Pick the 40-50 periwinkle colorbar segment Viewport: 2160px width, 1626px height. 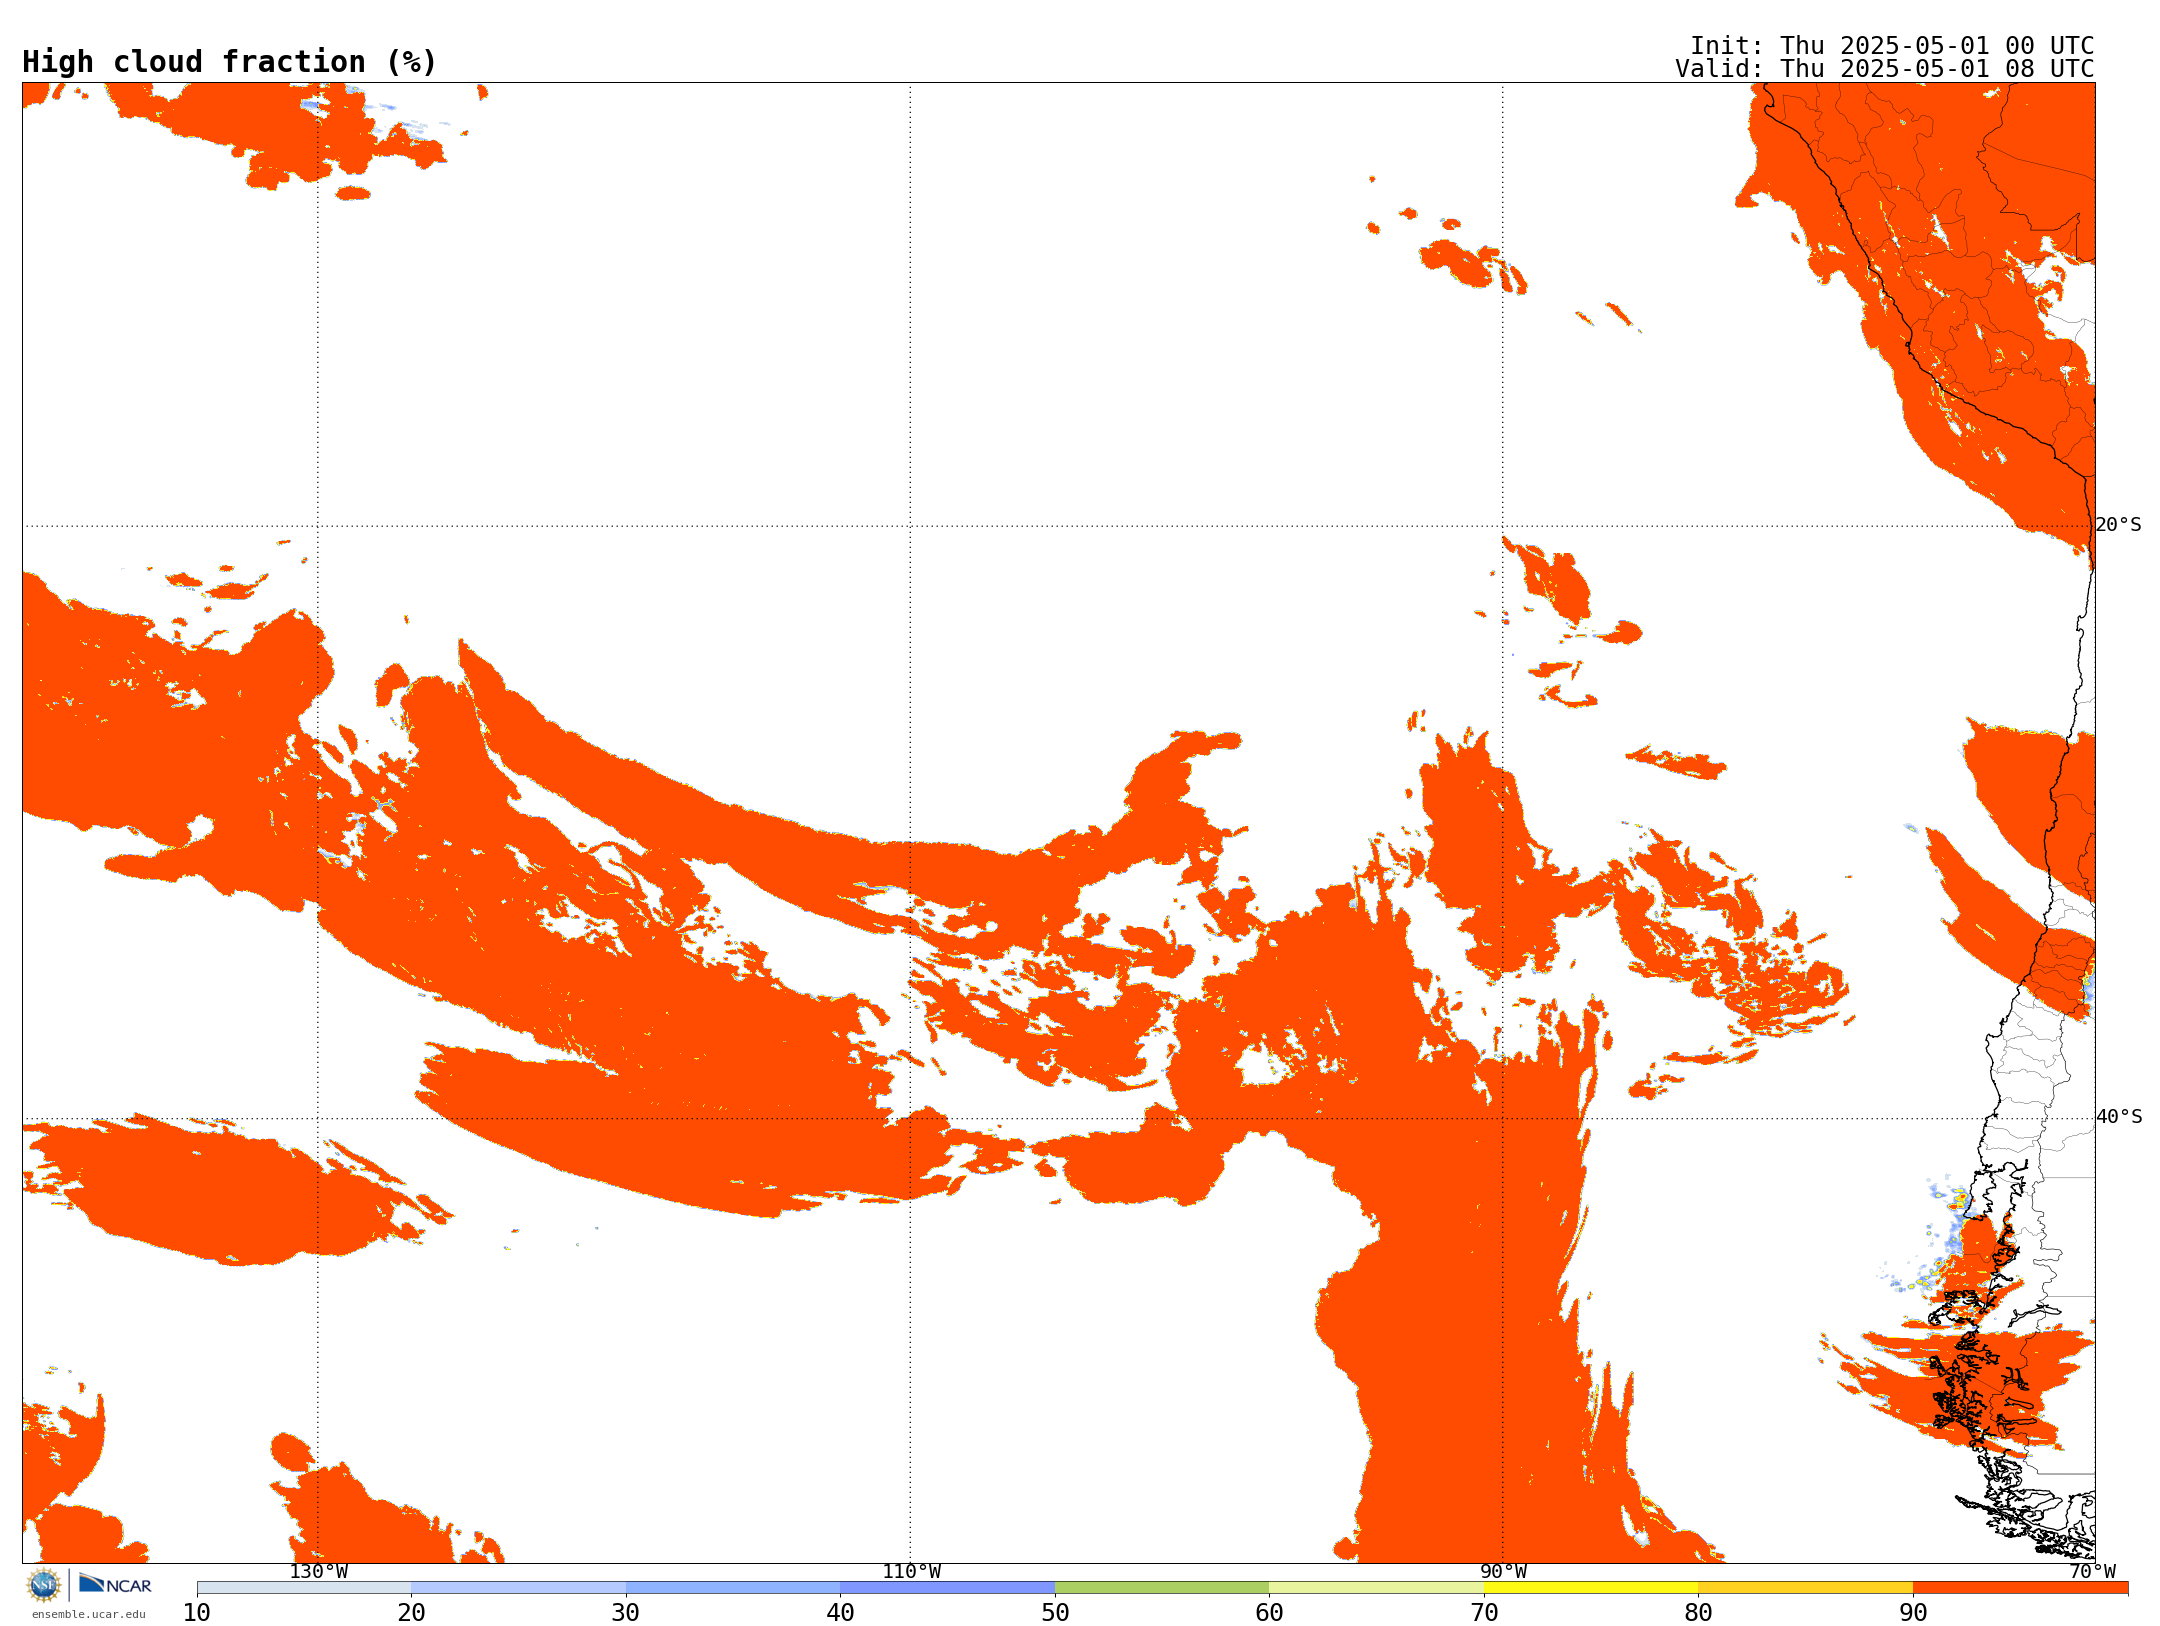(x=947, y=1588)
